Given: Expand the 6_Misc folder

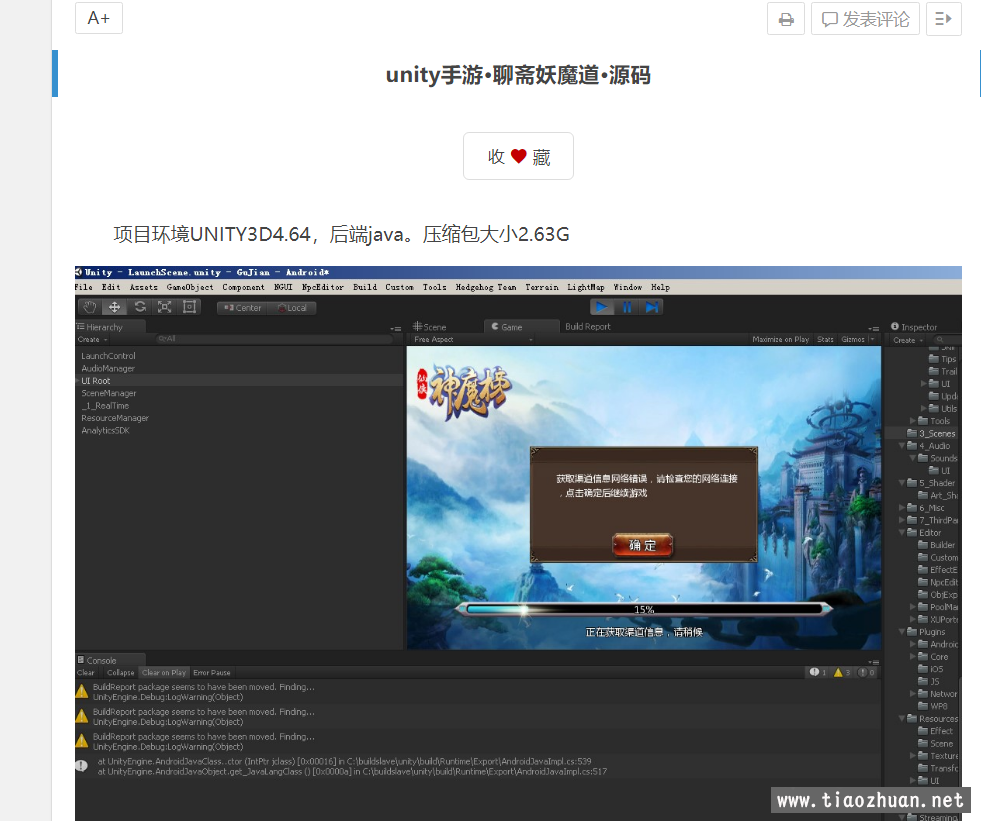Looking at the screenshot, I should pyautogui.click(x=902, y=508).
